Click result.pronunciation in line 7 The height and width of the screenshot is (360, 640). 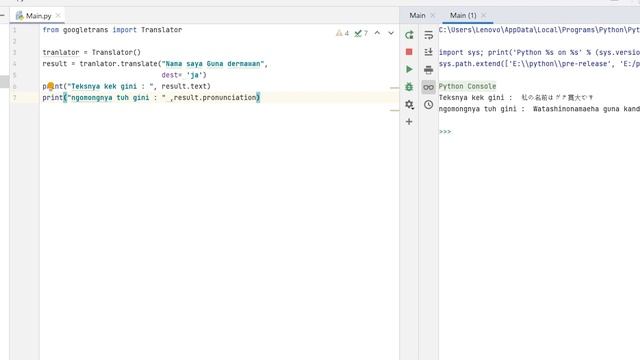pyautogui.click(x=215, y=98)
